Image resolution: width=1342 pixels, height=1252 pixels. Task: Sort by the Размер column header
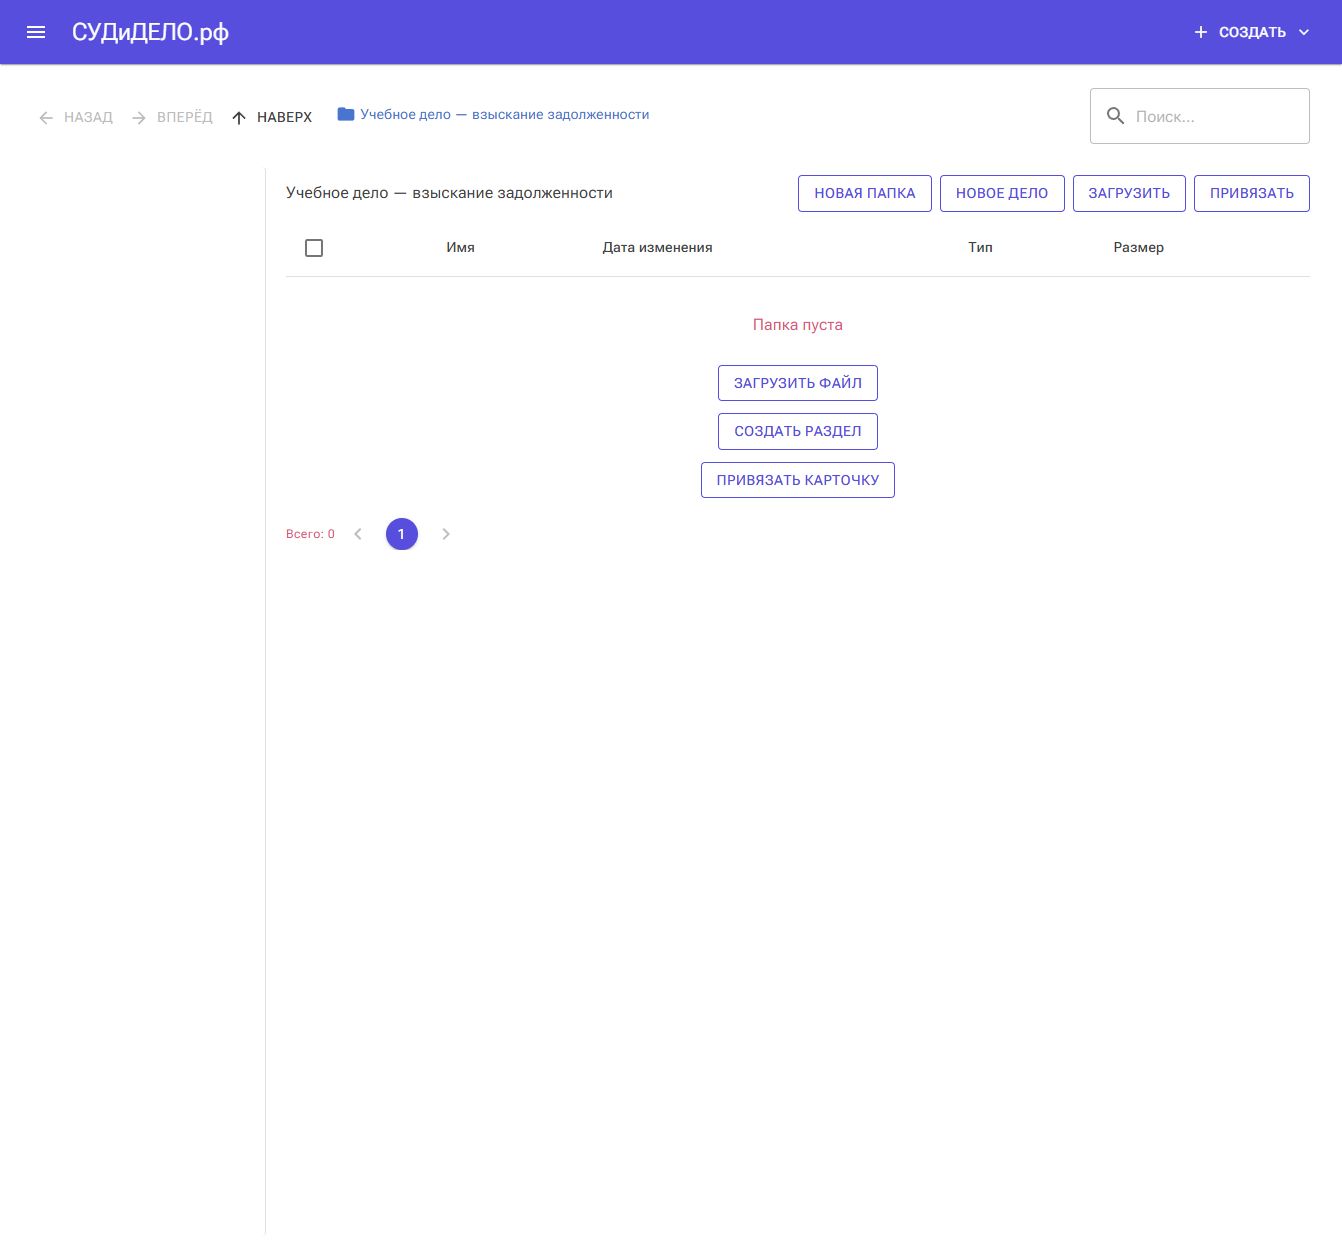1138,248
